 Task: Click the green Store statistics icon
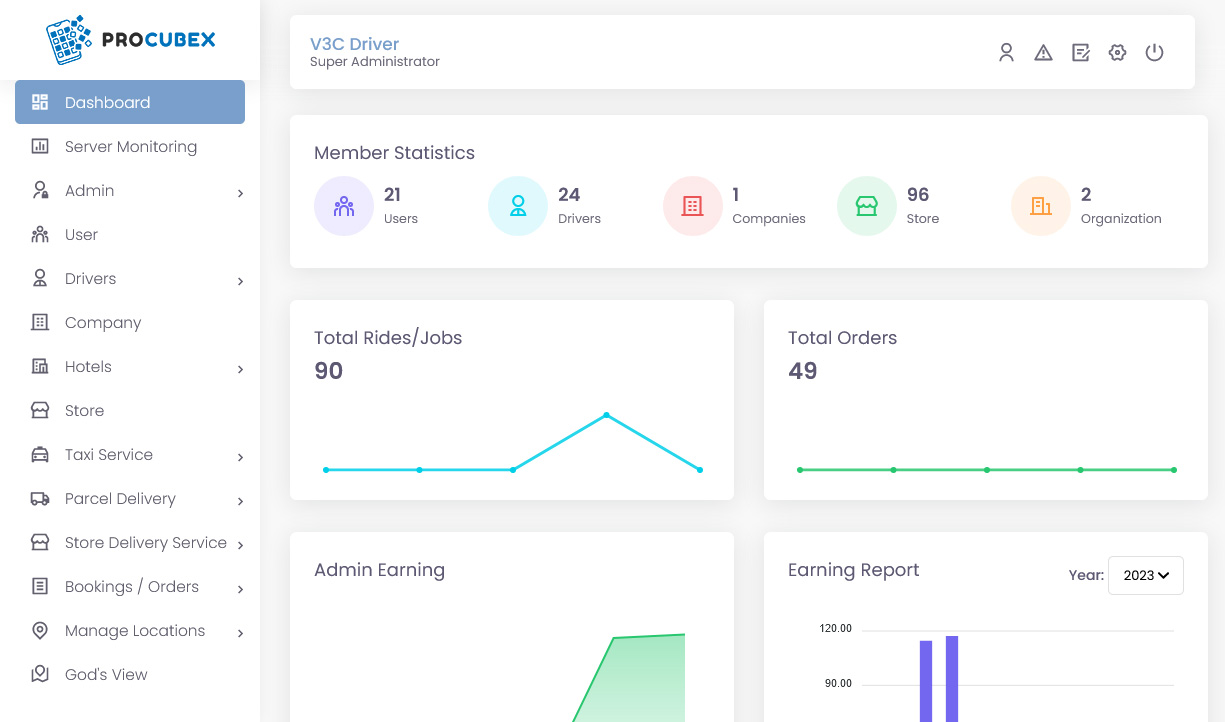(866, 206)
